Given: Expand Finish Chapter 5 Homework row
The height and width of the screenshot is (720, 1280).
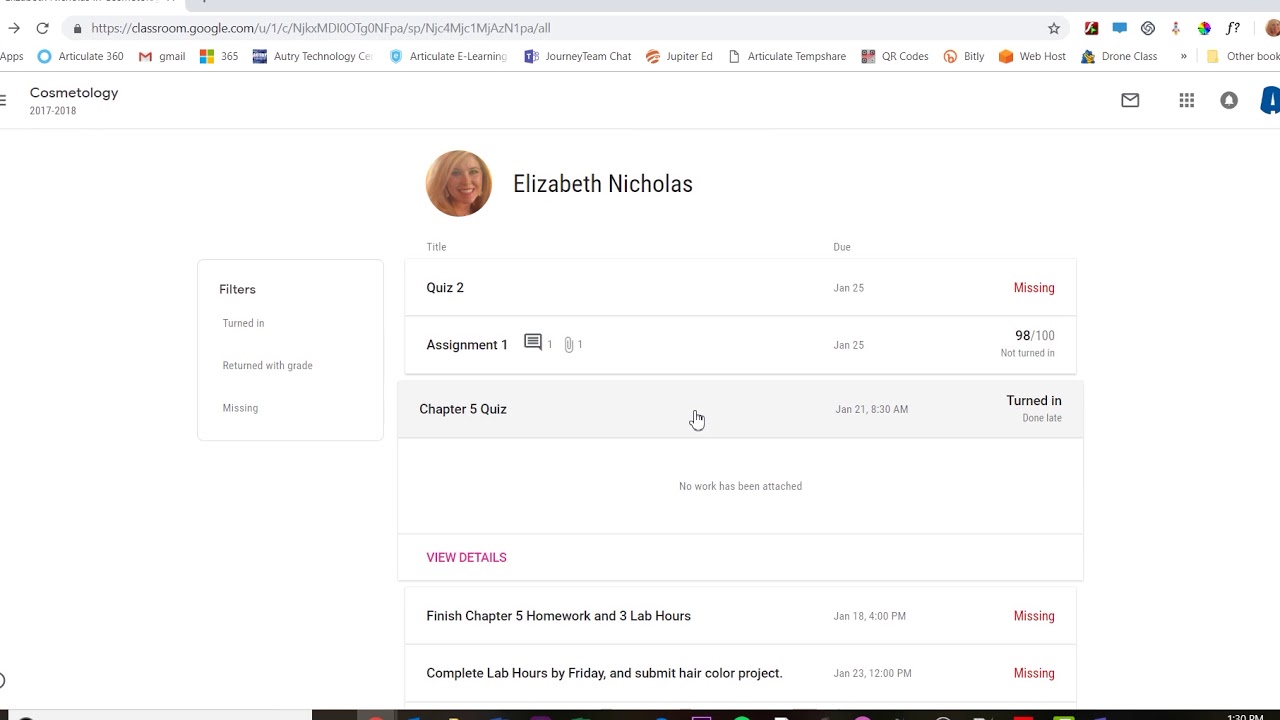Looking at the screenshot, I should (740, 616).
